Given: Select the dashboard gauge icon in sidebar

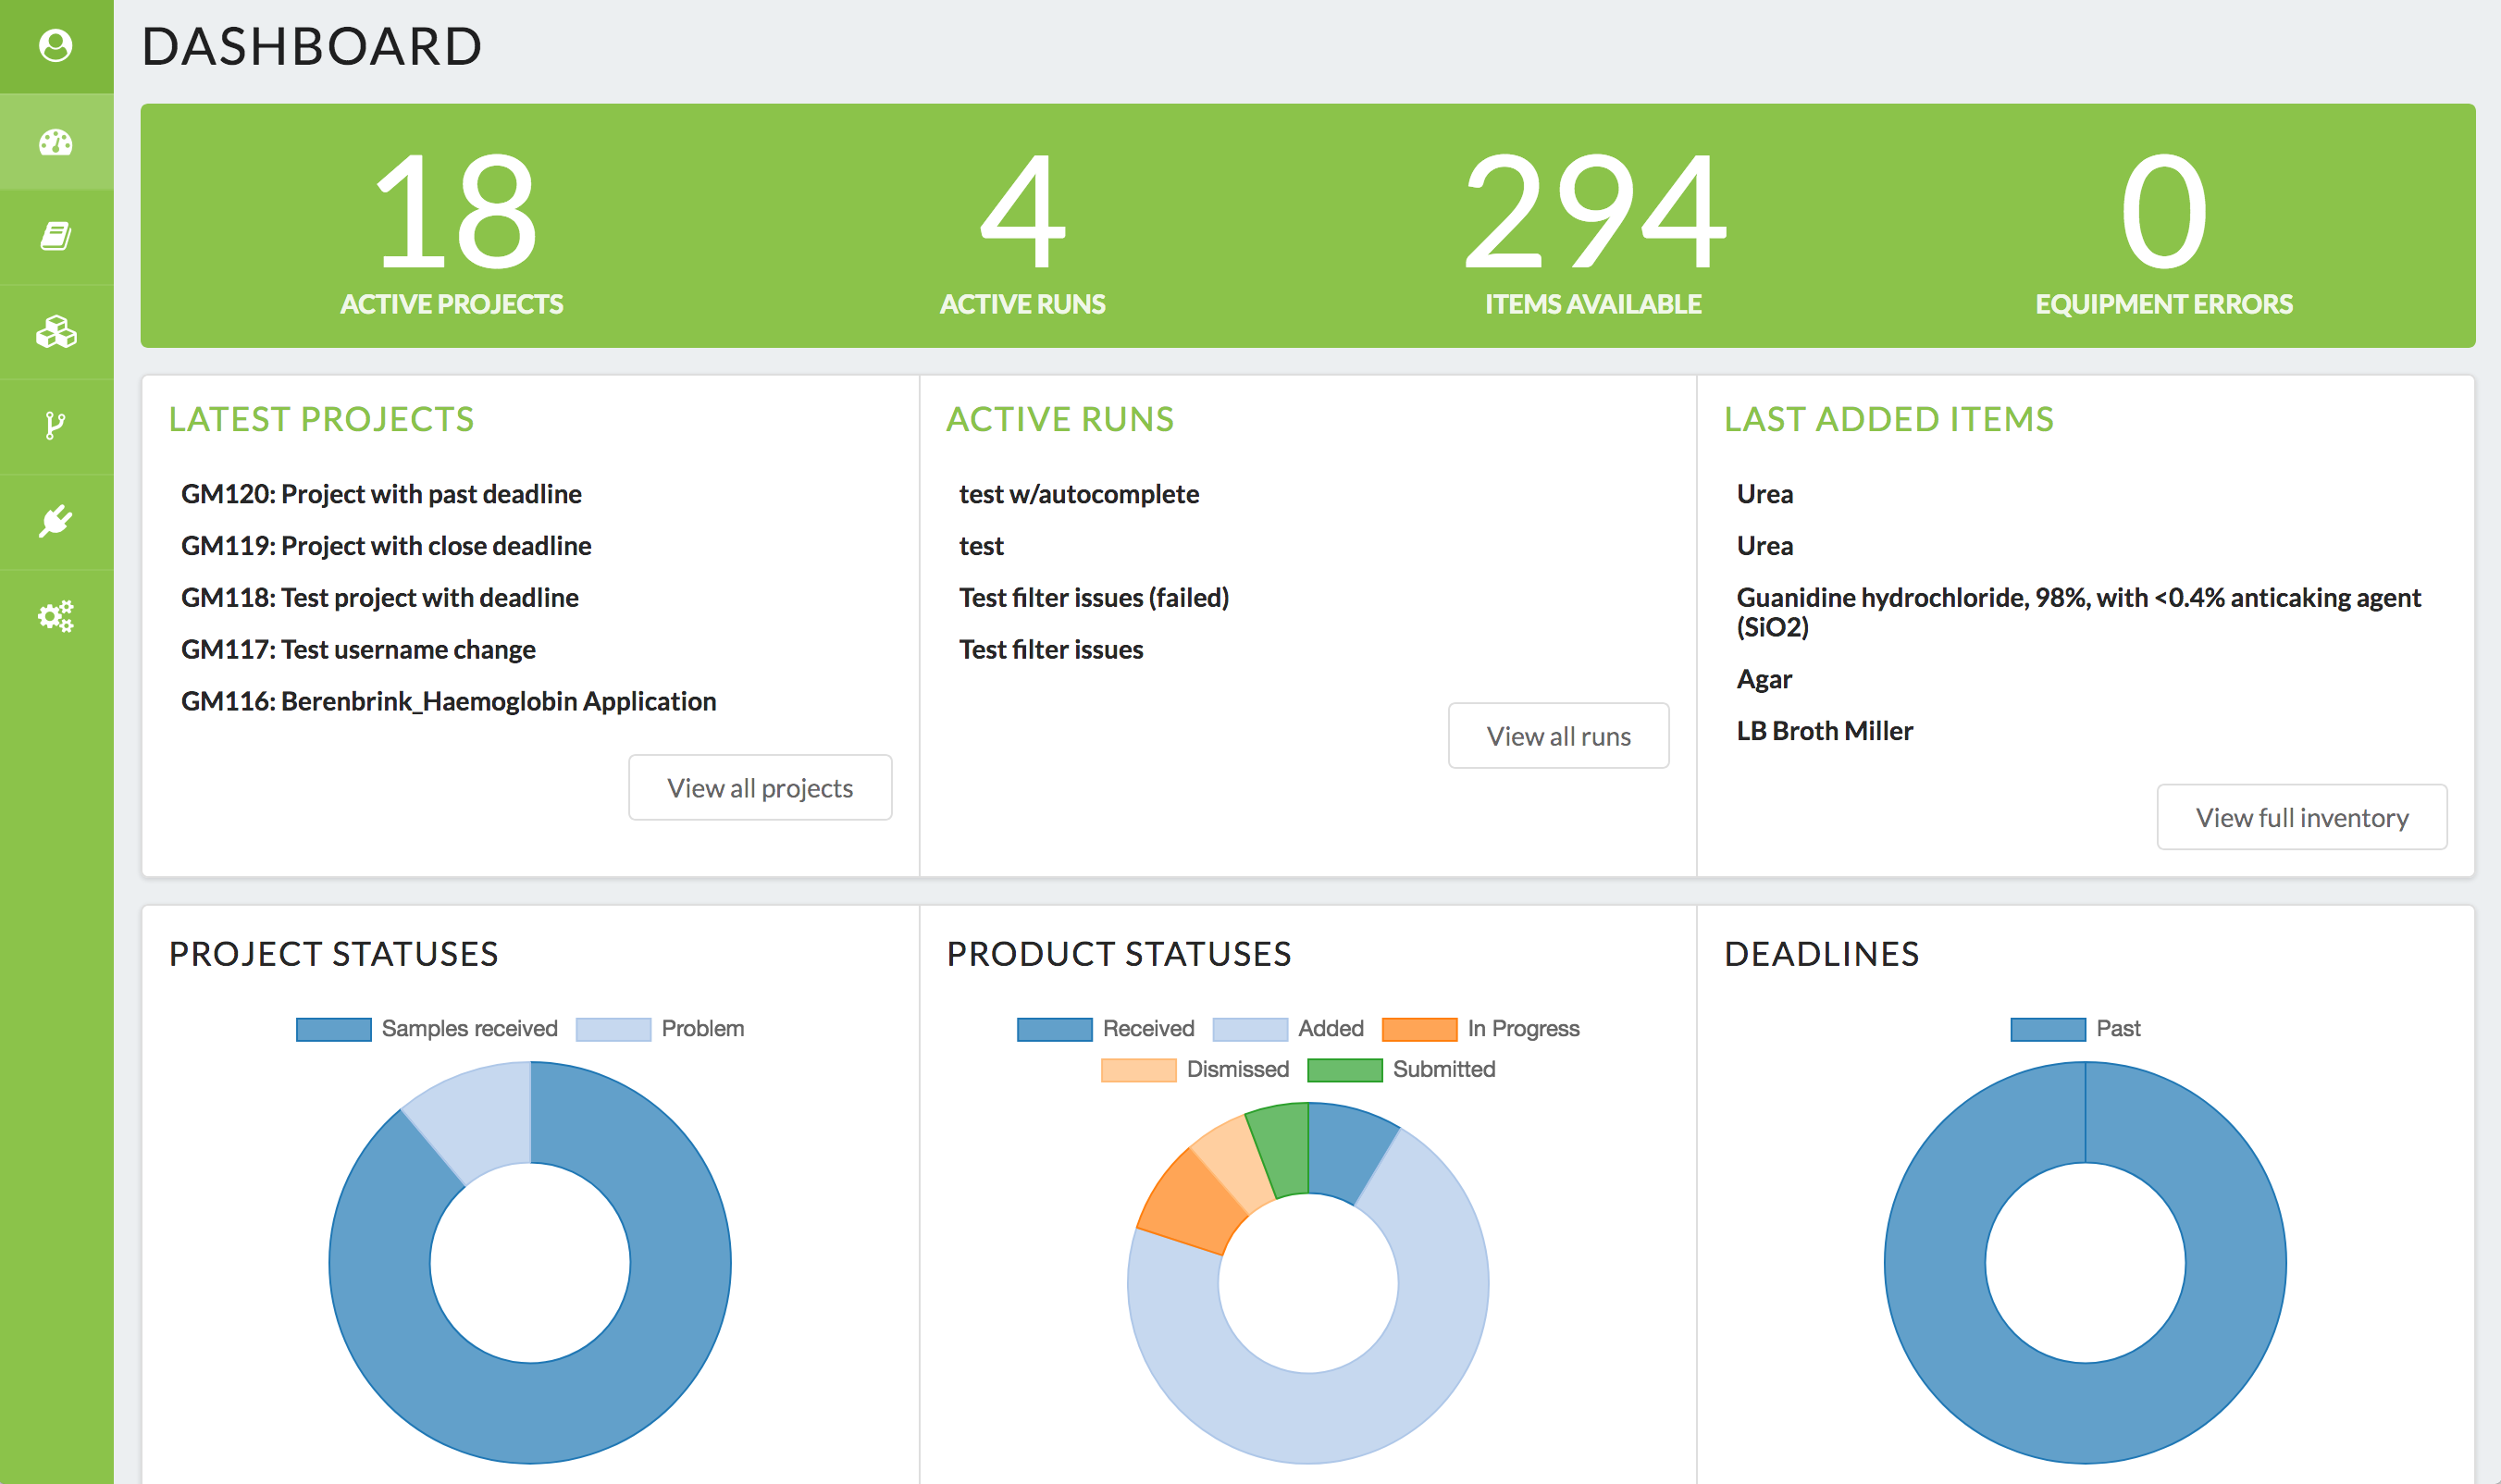Looking at the screenshot, I should click(x=56, y=142).
